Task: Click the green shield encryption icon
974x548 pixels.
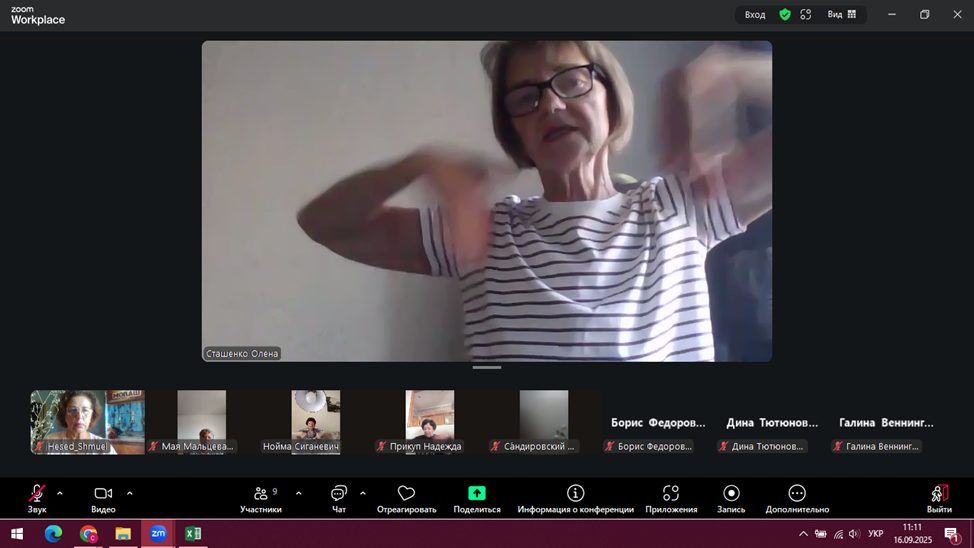Action: point(785,14)
